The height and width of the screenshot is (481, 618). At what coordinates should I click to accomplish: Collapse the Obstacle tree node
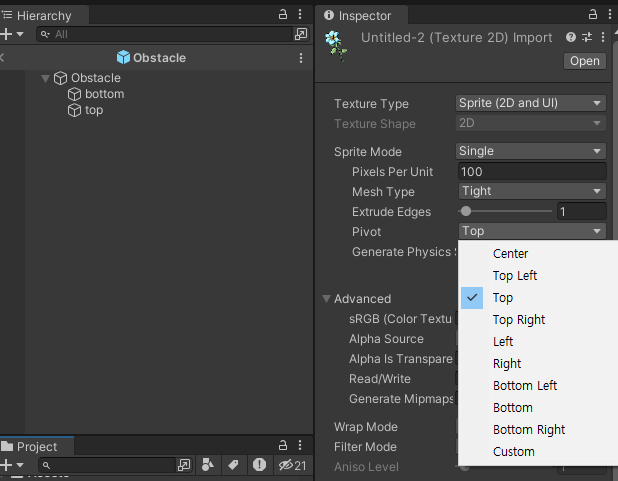(45, 78)
